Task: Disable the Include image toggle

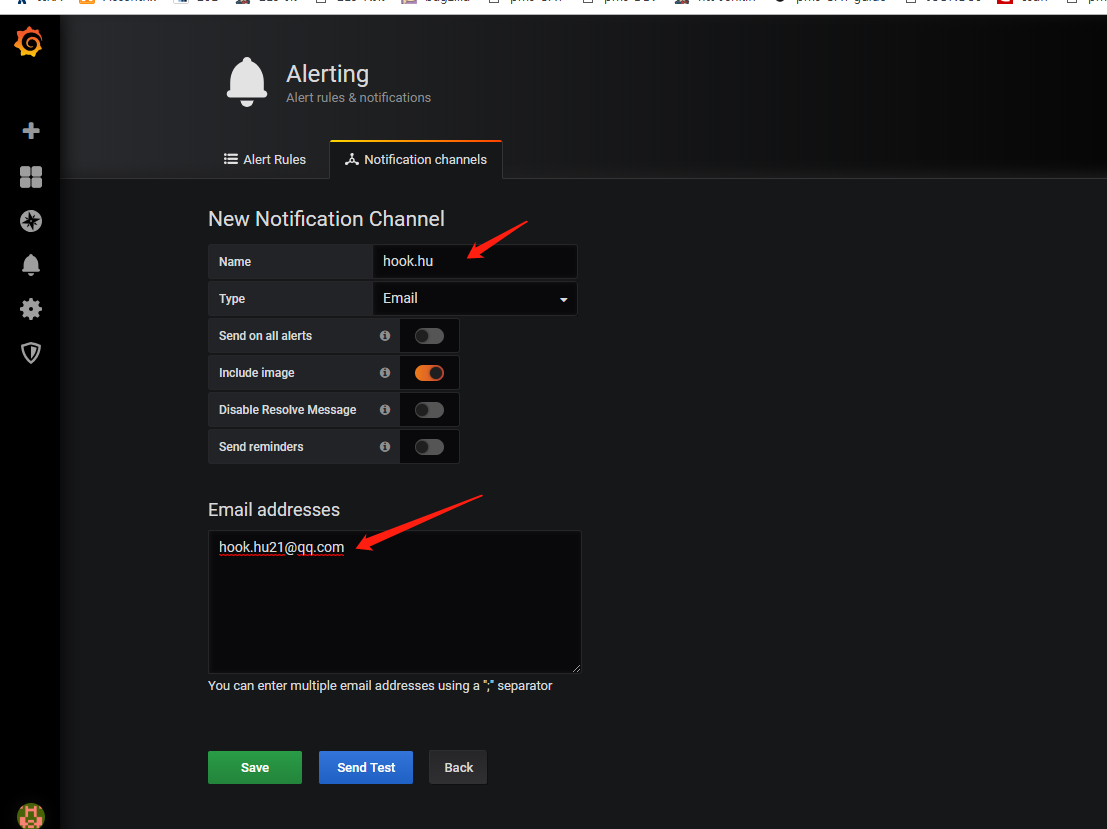Action: point(429,372)
